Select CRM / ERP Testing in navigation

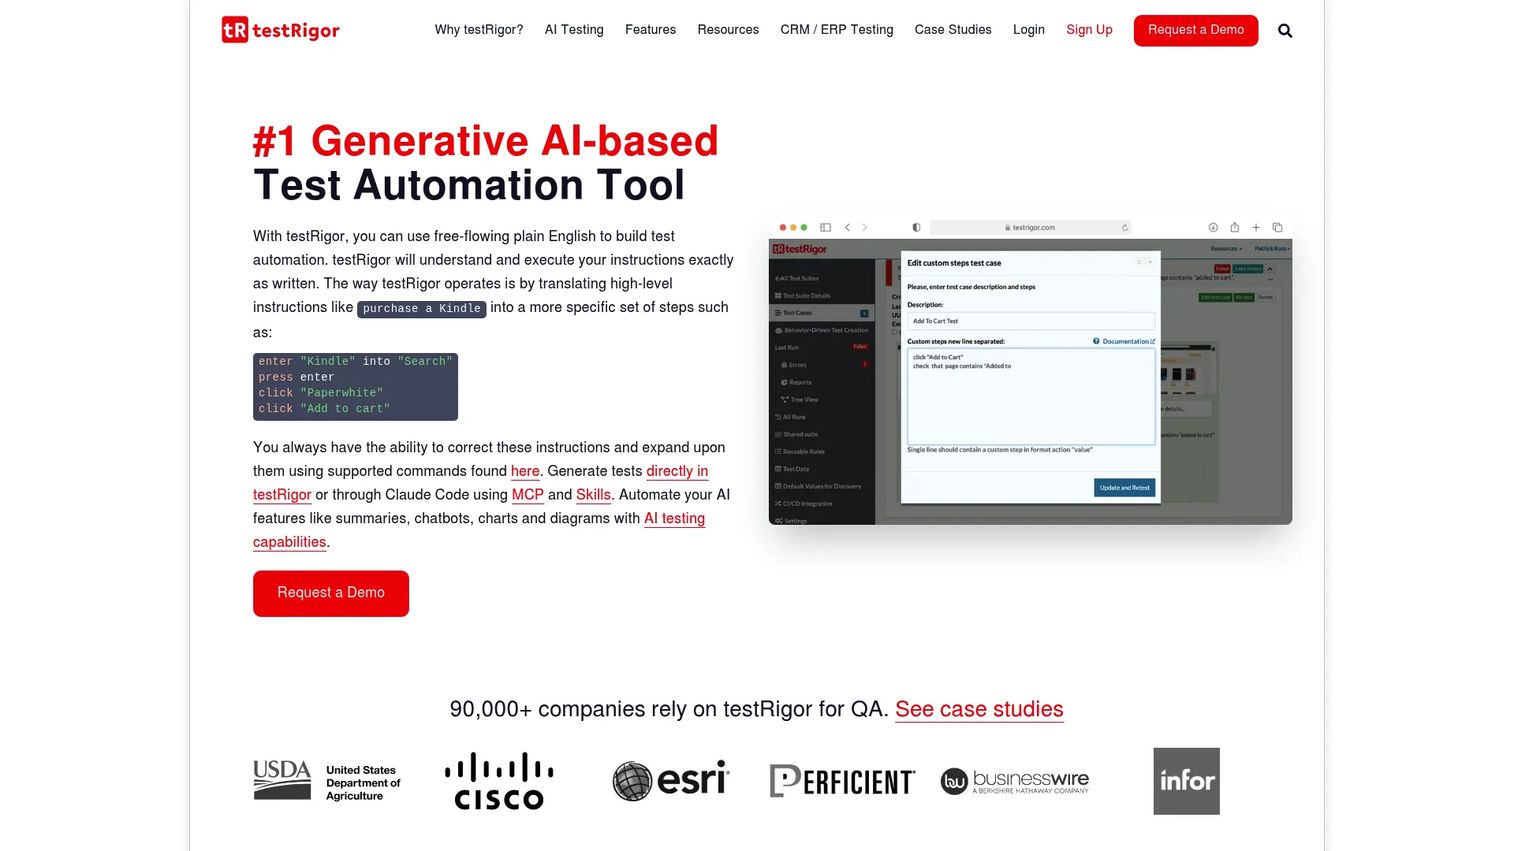(837, 30)
